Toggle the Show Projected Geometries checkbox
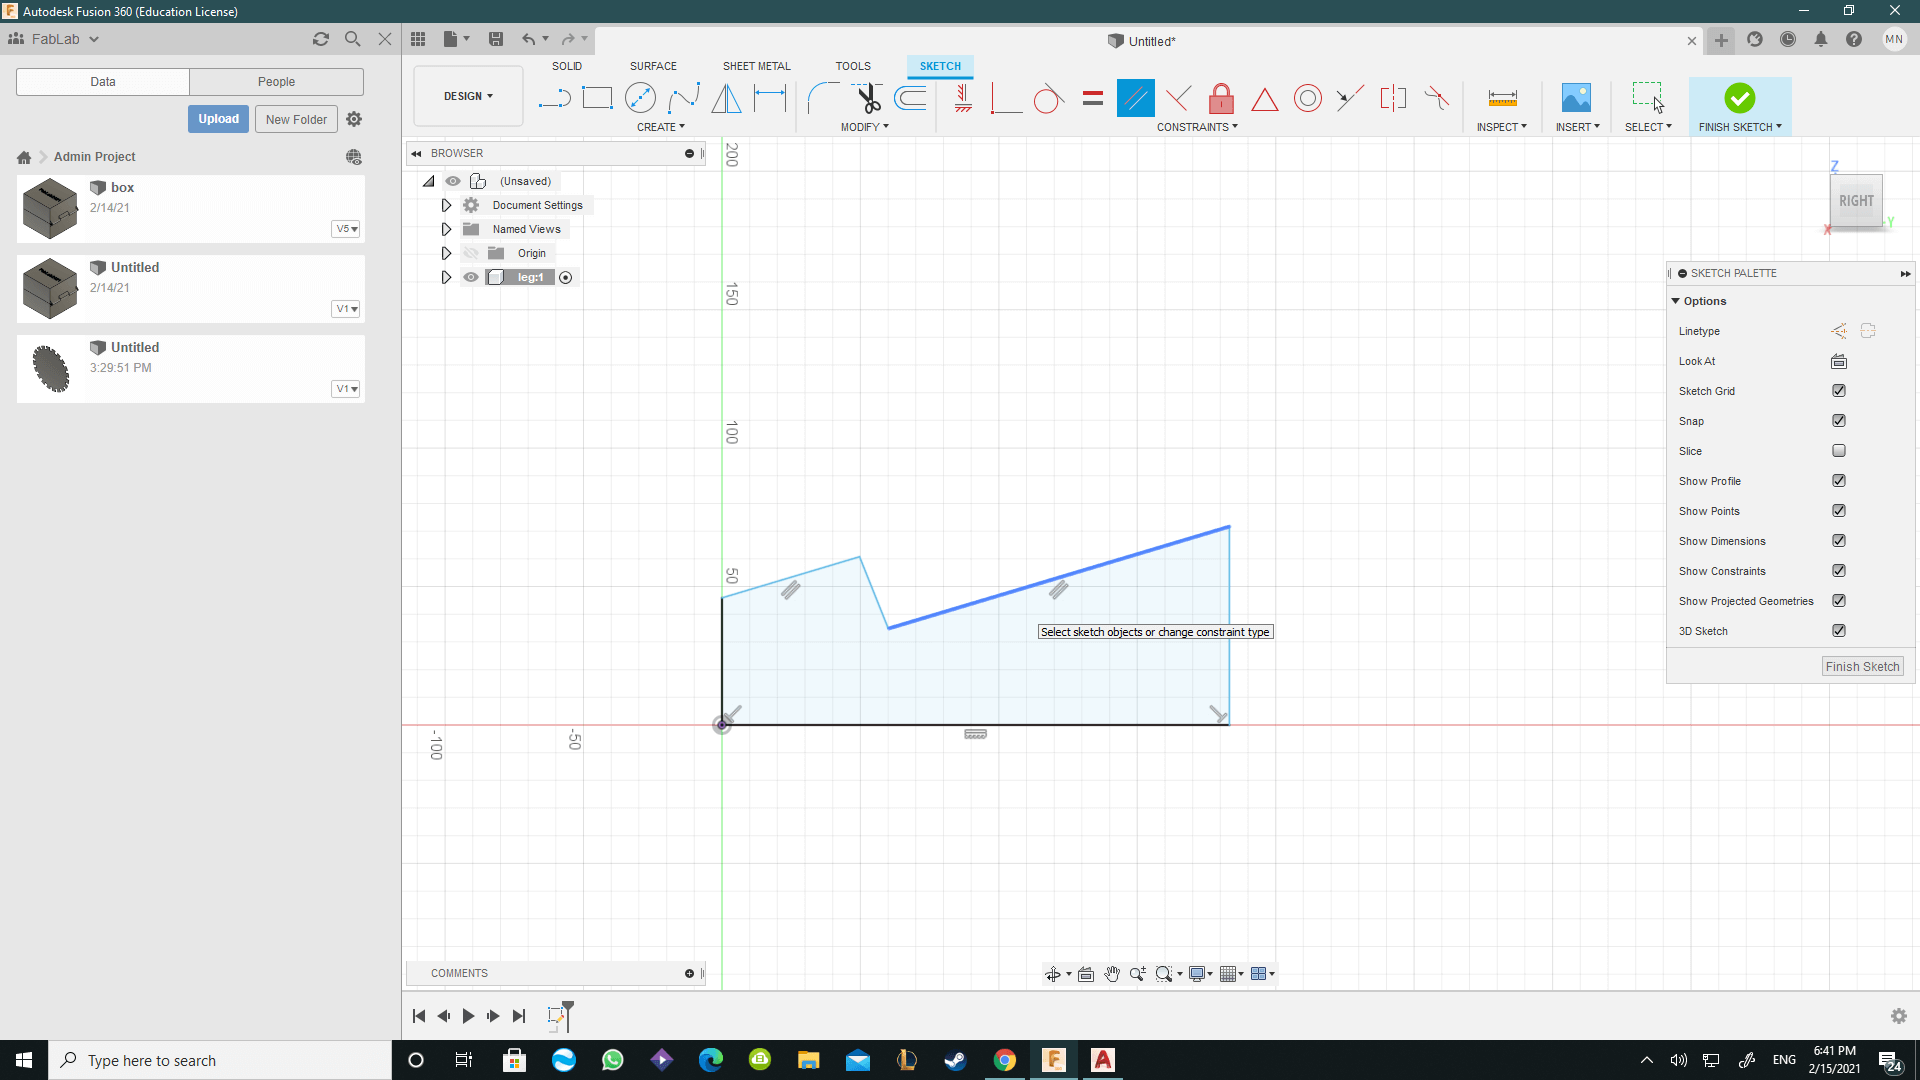 [1839, 601]
